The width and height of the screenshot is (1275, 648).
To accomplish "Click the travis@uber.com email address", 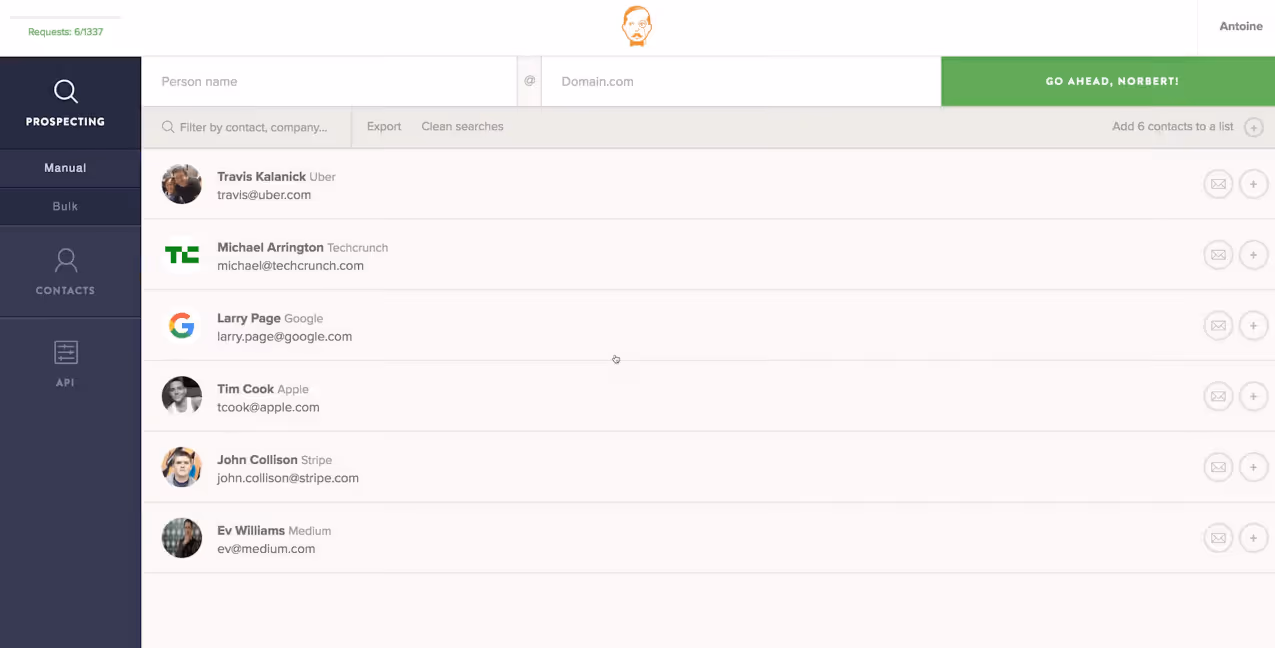I will [x=264, y=195].
